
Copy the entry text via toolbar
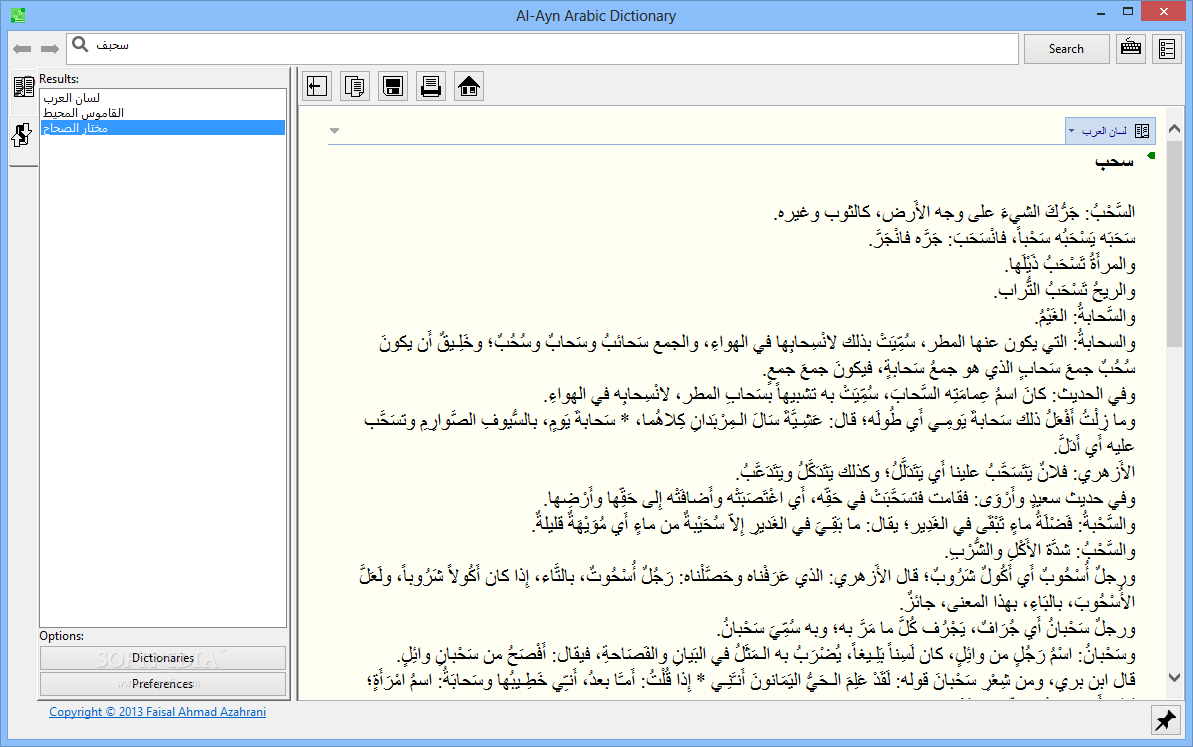(355, 86)
